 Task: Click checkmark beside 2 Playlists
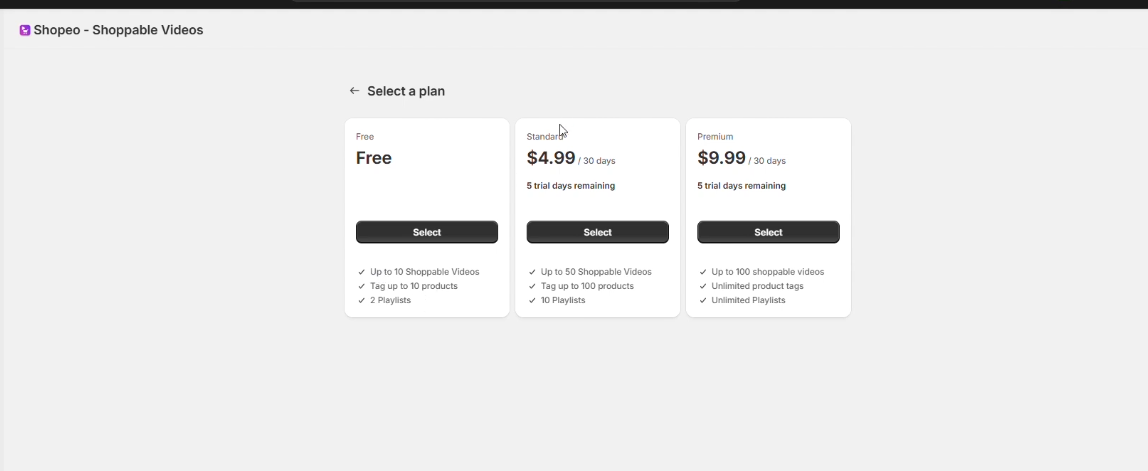362,300
